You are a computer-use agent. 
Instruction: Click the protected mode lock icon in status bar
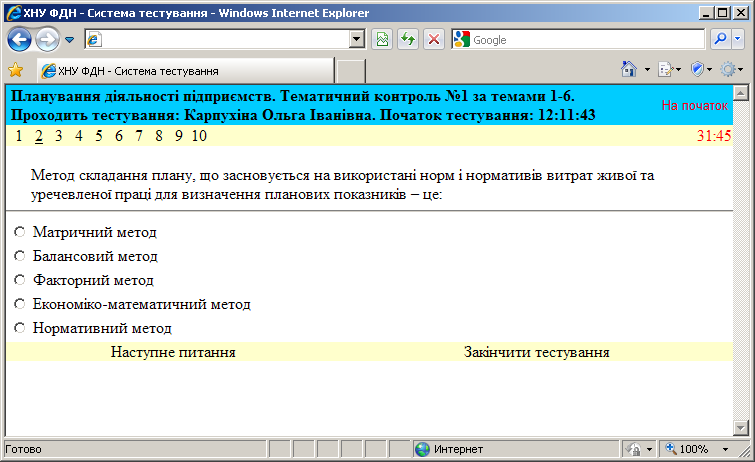[x=634, y=449]
